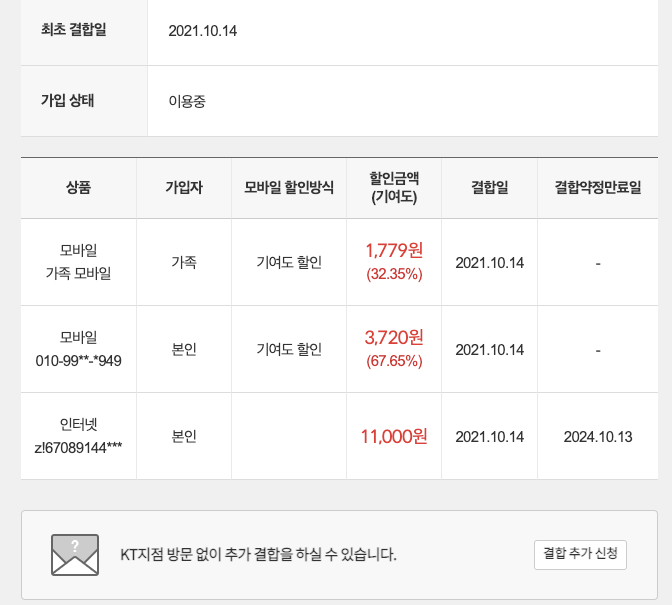The height and width of the screenshot is (605, 672).
Task: Click the KT지점 방문 없이 notice text
Action: [x=258, y=554]
